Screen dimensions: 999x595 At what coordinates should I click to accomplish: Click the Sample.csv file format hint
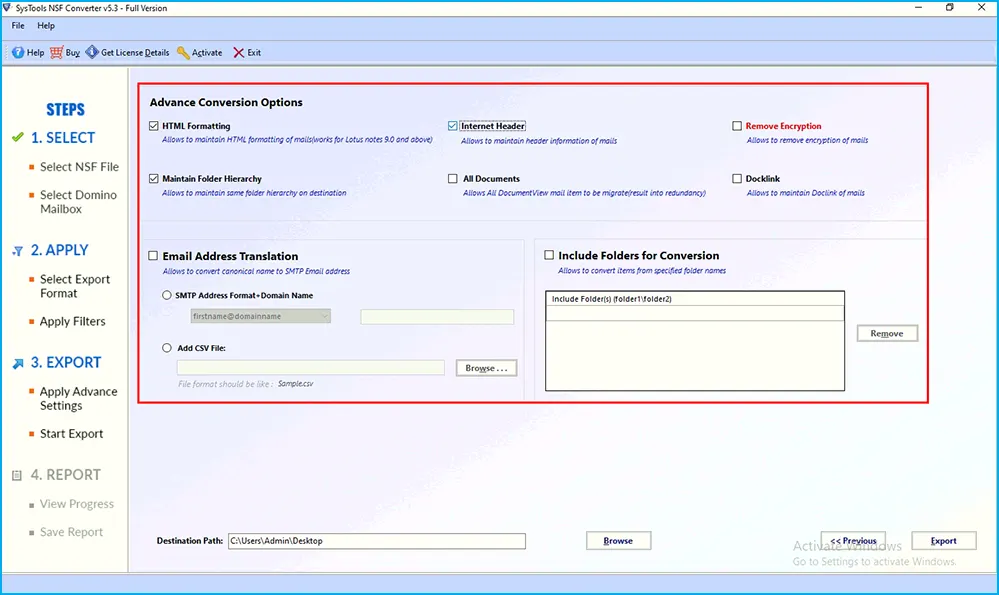[296, 384]
